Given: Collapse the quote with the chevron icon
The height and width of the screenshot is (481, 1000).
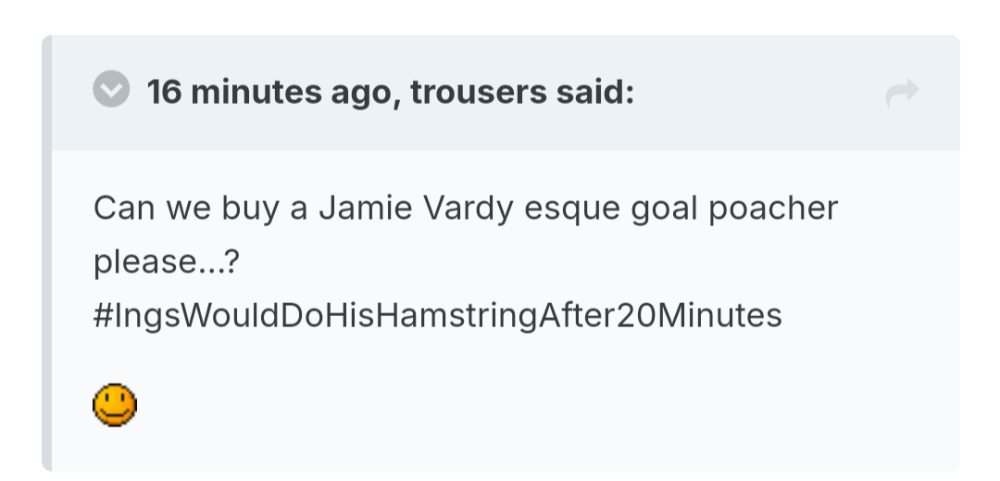Looking at the screenshot, I should (x=111, y=92).
